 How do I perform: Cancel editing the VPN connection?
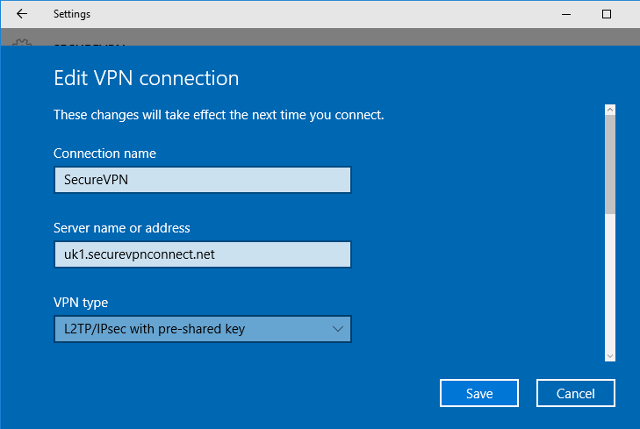pos(574,393)
